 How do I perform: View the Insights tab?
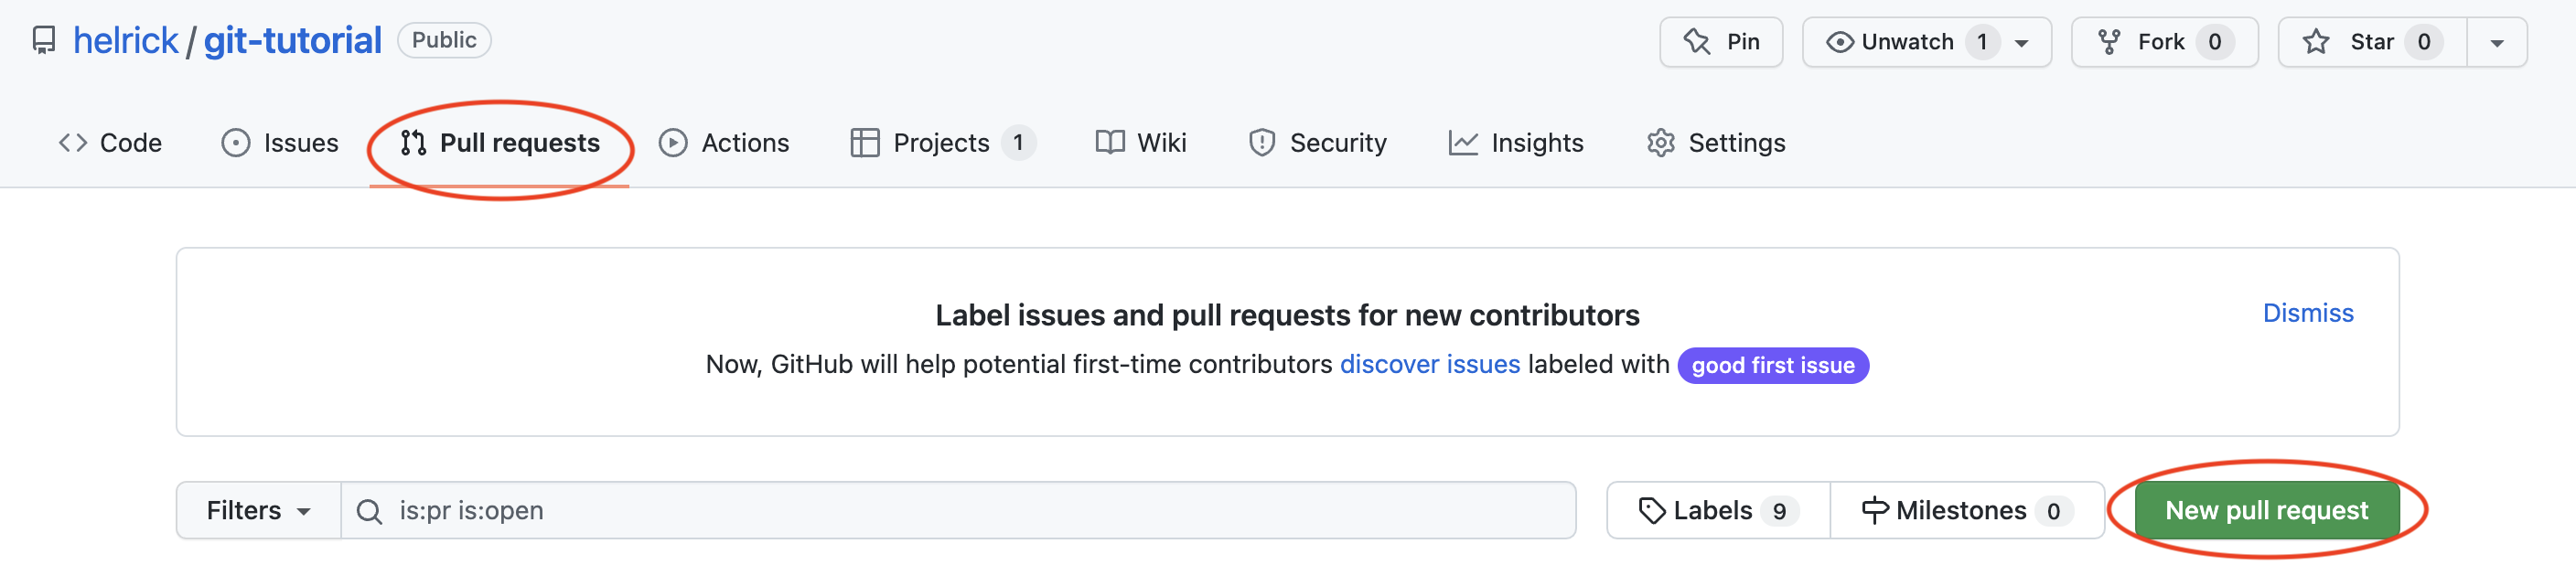pyautogui.click(x=1516, y=143)
